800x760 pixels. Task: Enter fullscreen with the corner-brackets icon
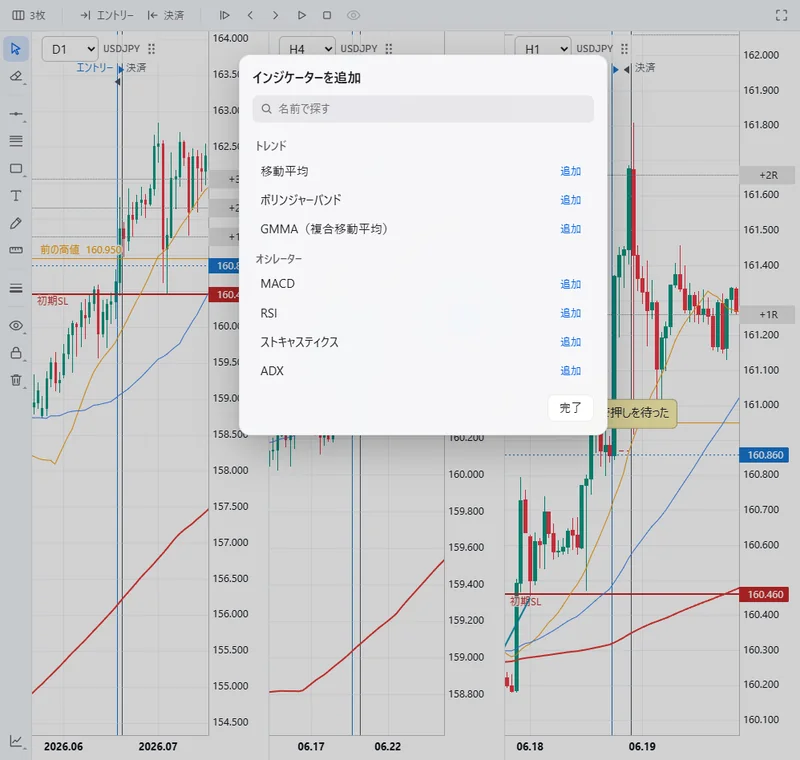(x=781, y=15)
